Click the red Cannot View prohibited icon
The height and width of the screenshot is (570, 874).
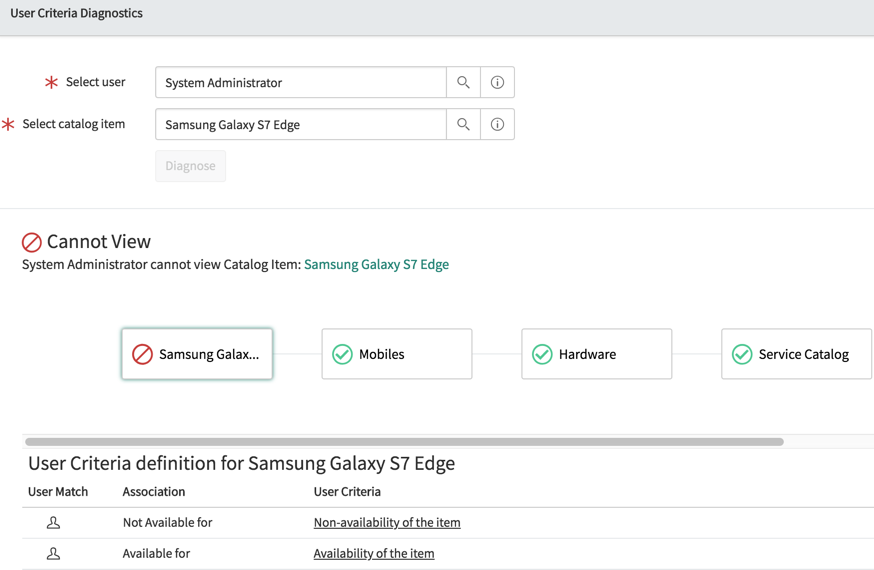[x=32, y=242]
